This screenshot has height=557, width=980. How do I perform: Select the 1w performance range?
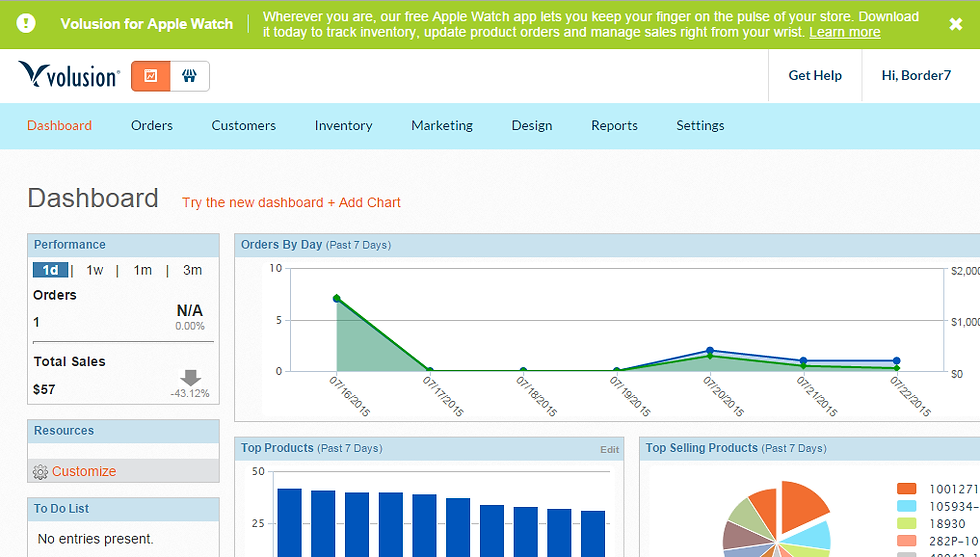[94, 270]
